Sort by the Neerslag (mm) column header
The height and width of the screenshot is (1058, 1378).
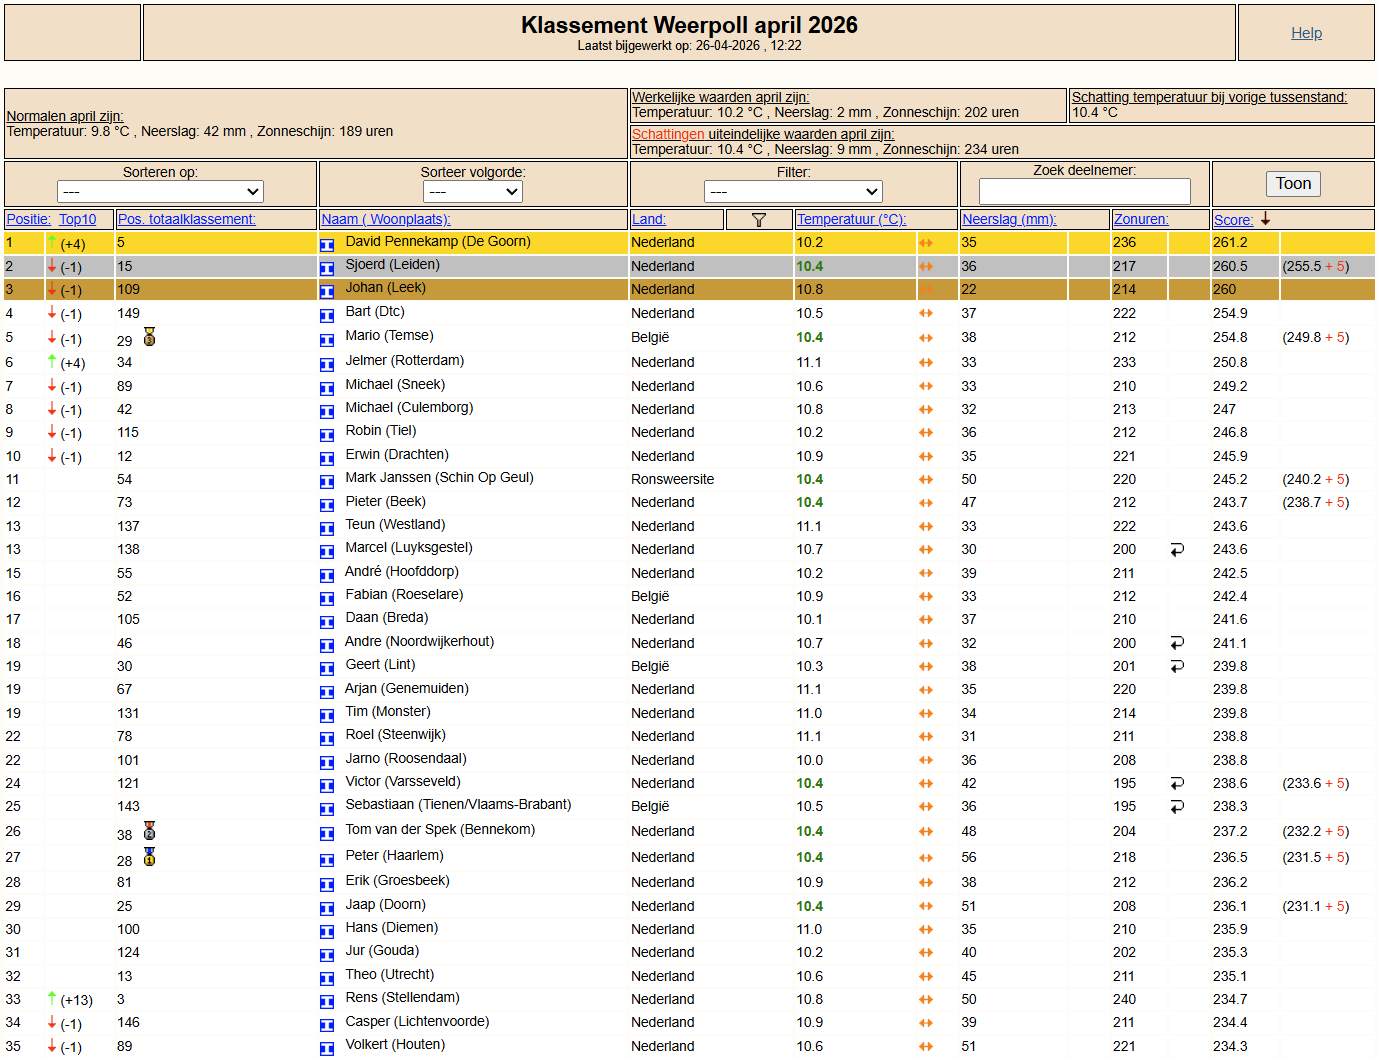tap(1008, 220)
